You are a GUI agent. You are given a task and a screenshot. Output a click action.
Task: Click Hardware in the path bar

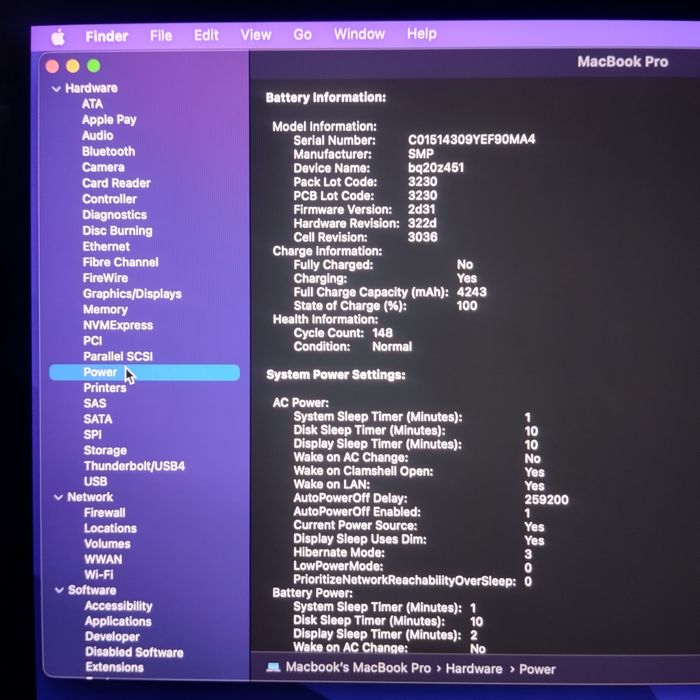click(474, 669)
